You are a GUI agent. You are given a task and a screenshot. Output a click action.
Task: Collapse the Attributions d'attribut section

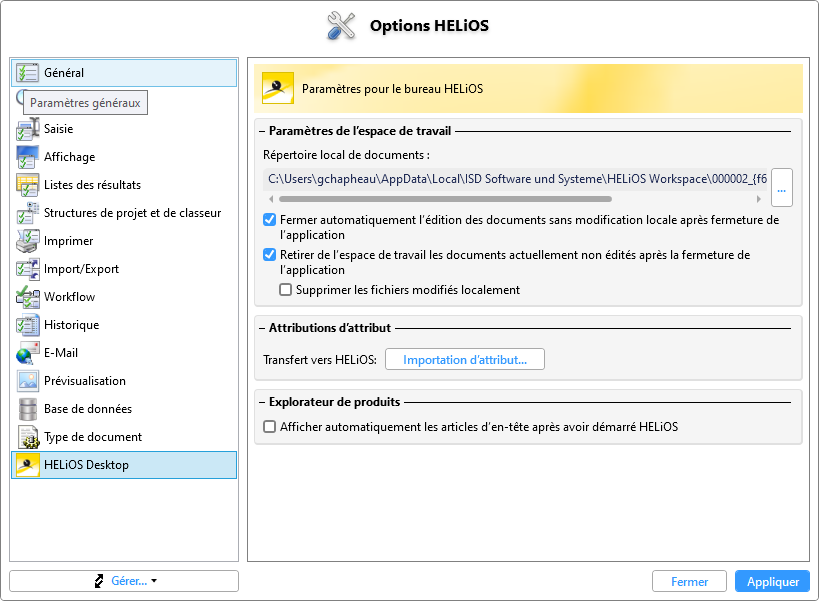pos(262,328)
